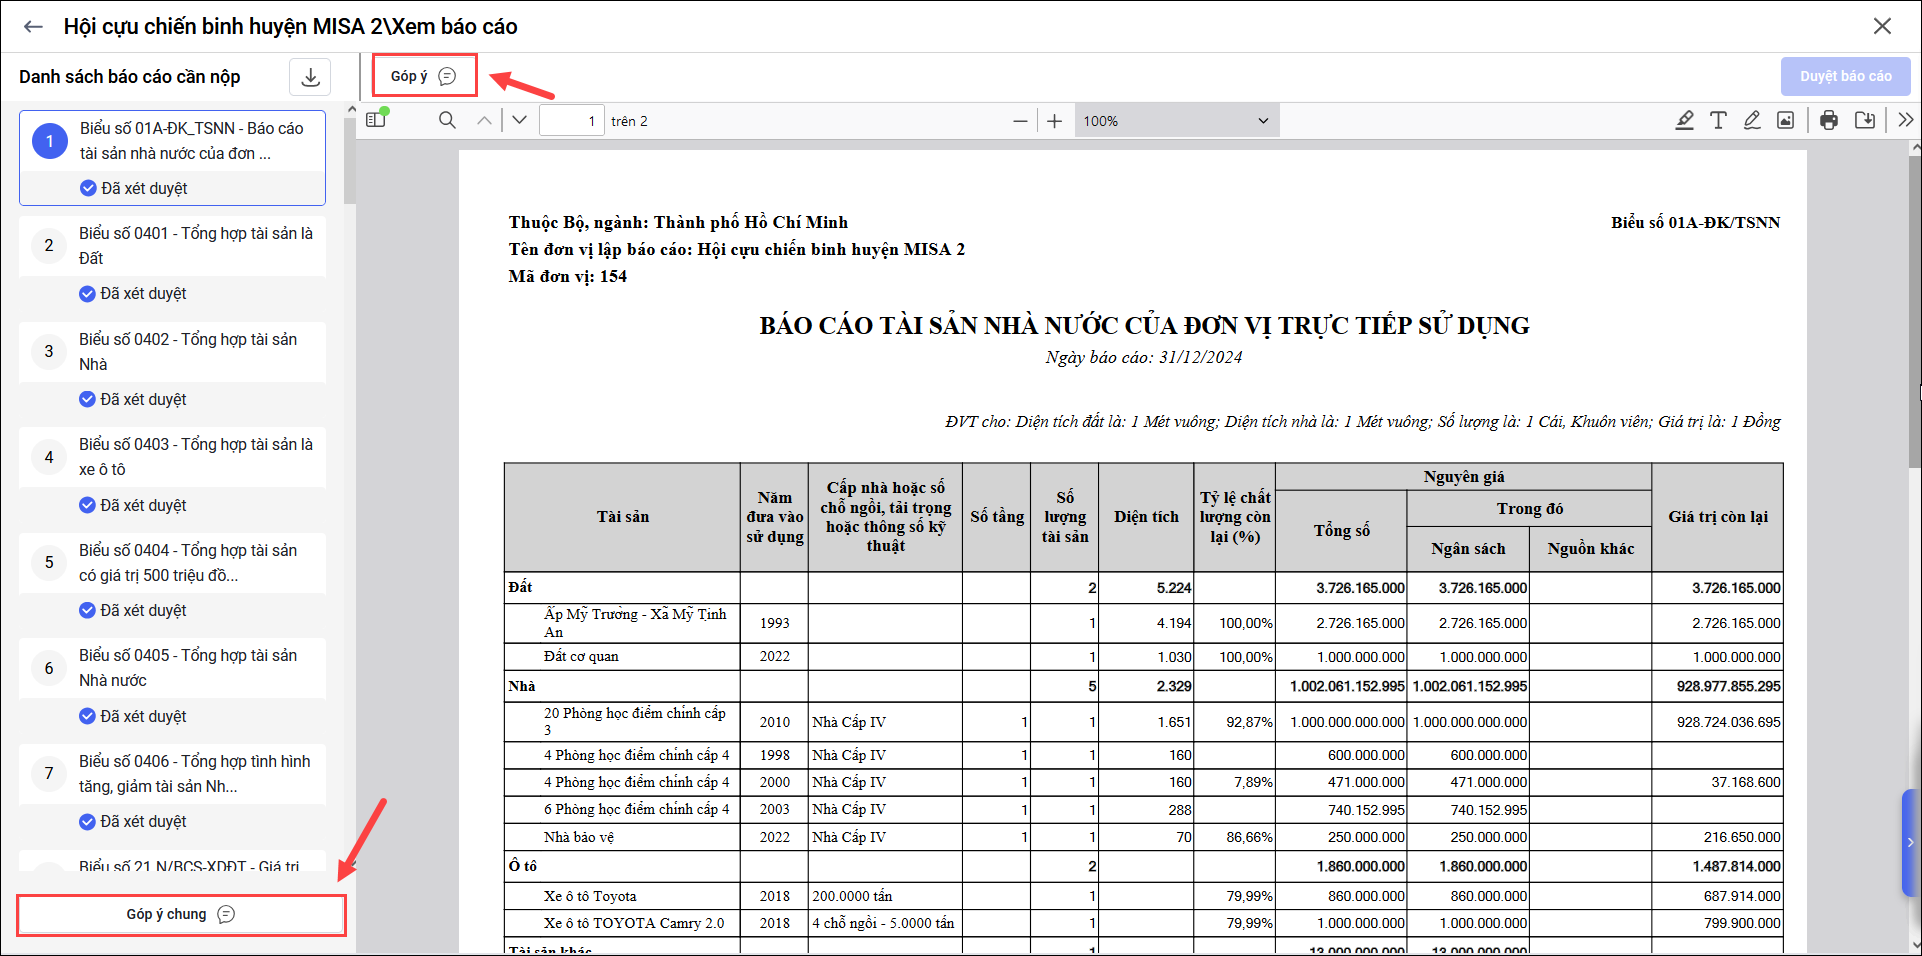Click the Duyệt báo cáo button

[x=1845, y=76]
